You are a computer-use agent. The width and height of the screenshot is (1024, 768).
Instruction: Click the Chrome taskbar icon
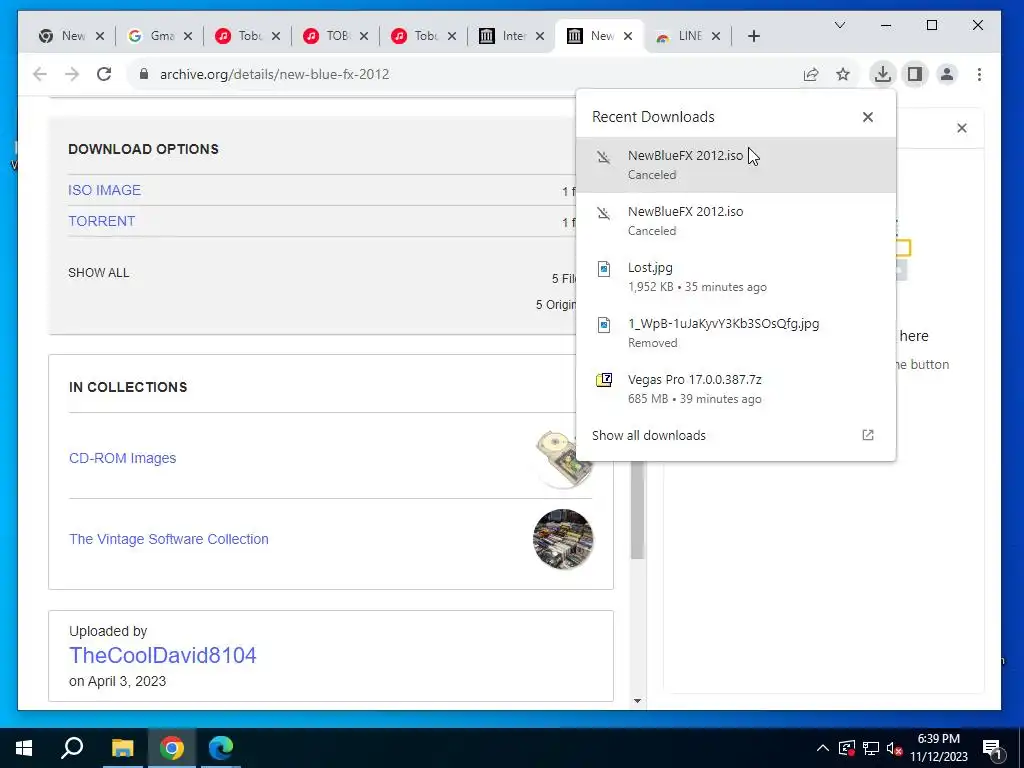(172, 748)
